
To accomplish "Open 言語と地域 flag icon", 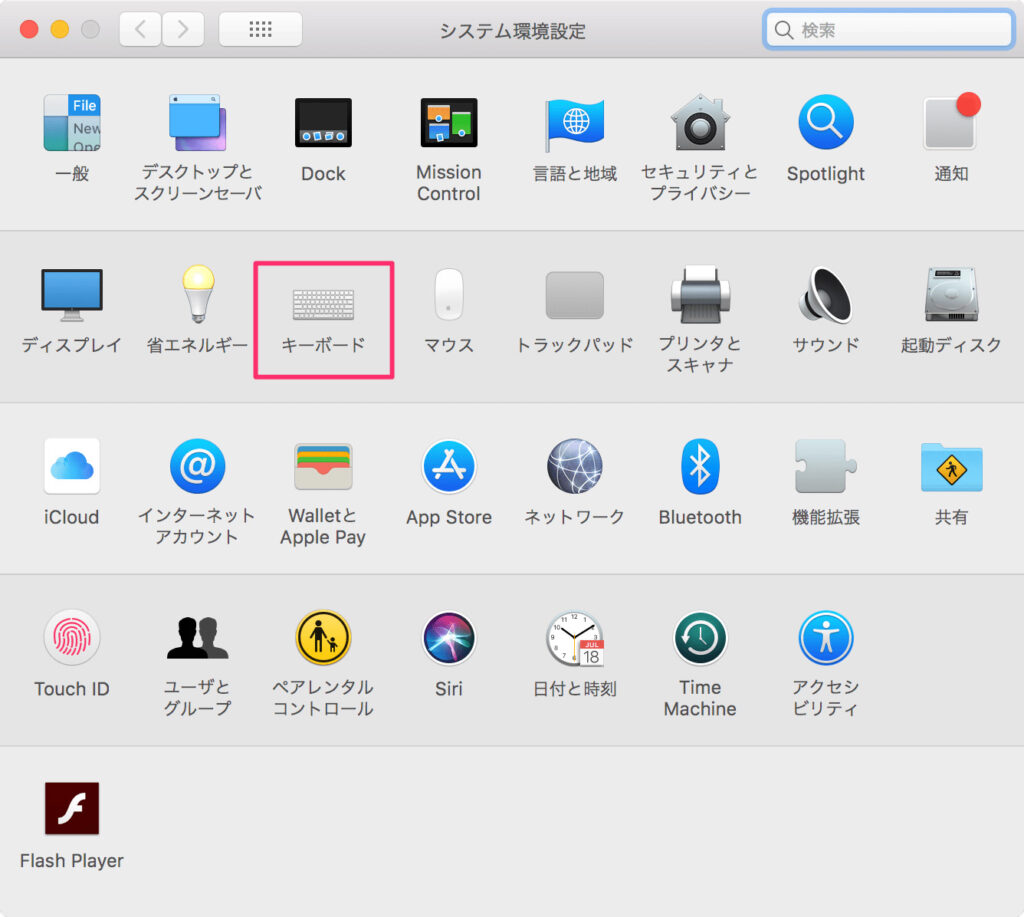I will [x=575, y=124].
